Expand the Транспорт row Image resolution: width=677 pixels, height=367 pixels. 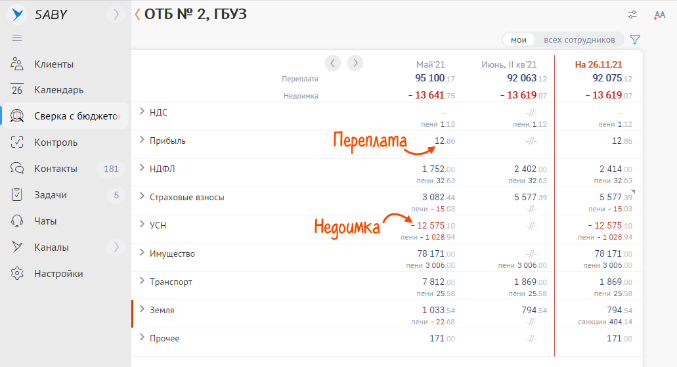click(x=142, y=281)
